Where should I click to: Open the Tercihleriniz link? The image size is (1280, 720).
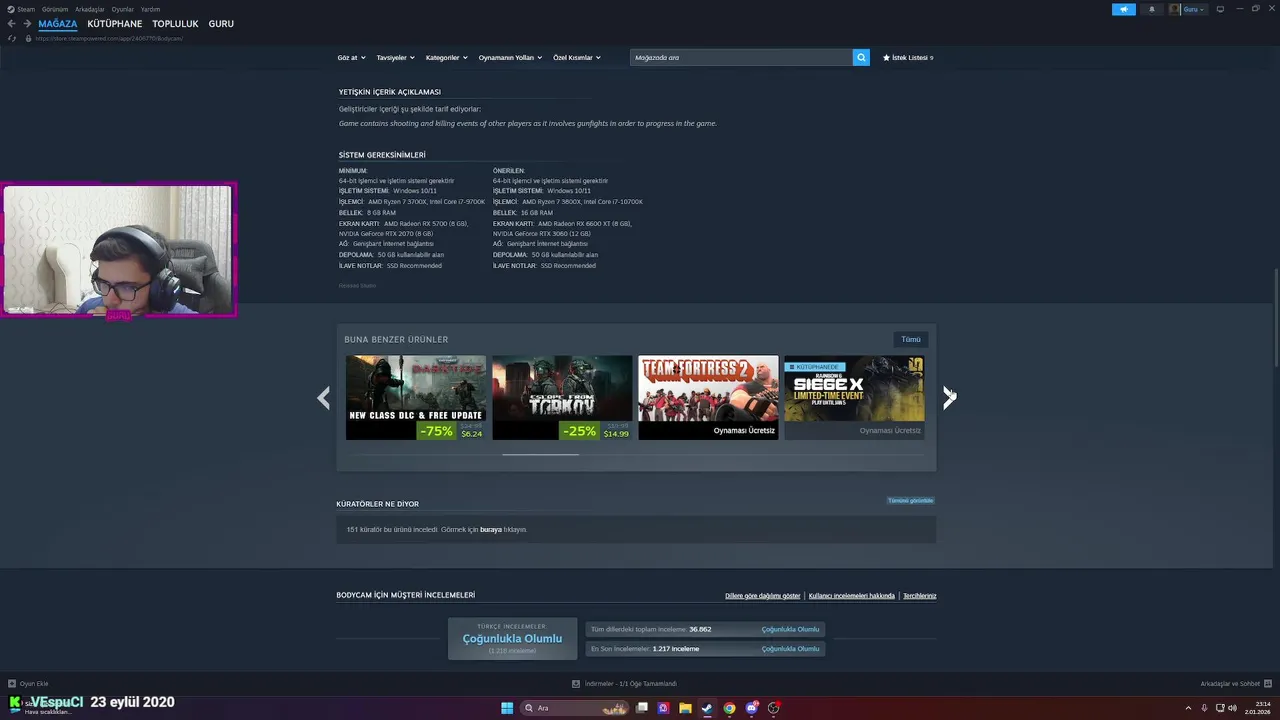pos(920,596)
